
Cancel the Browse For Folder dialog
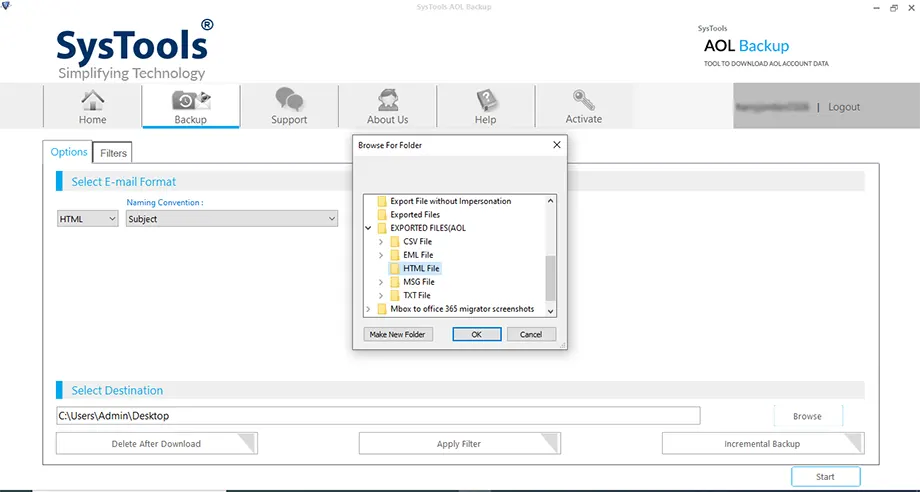[x=530, y=334]
